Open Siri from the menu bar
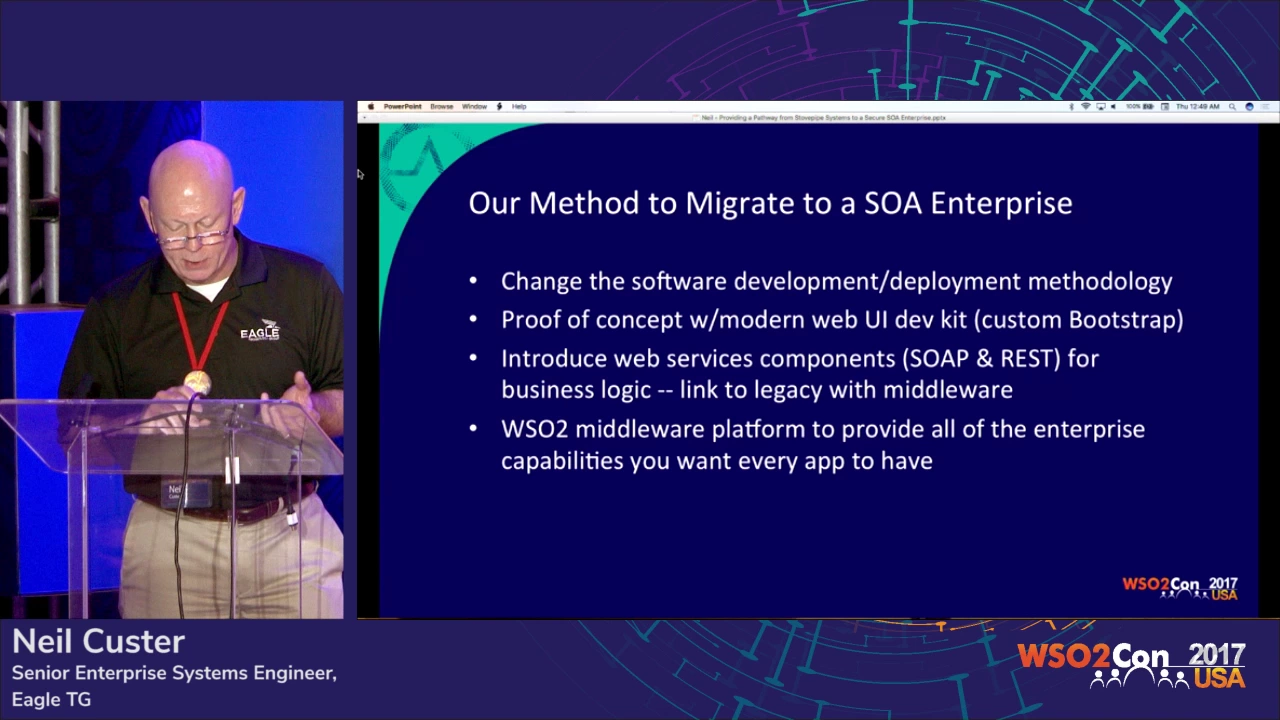The image size is (1280, 720). point(1249,106)
